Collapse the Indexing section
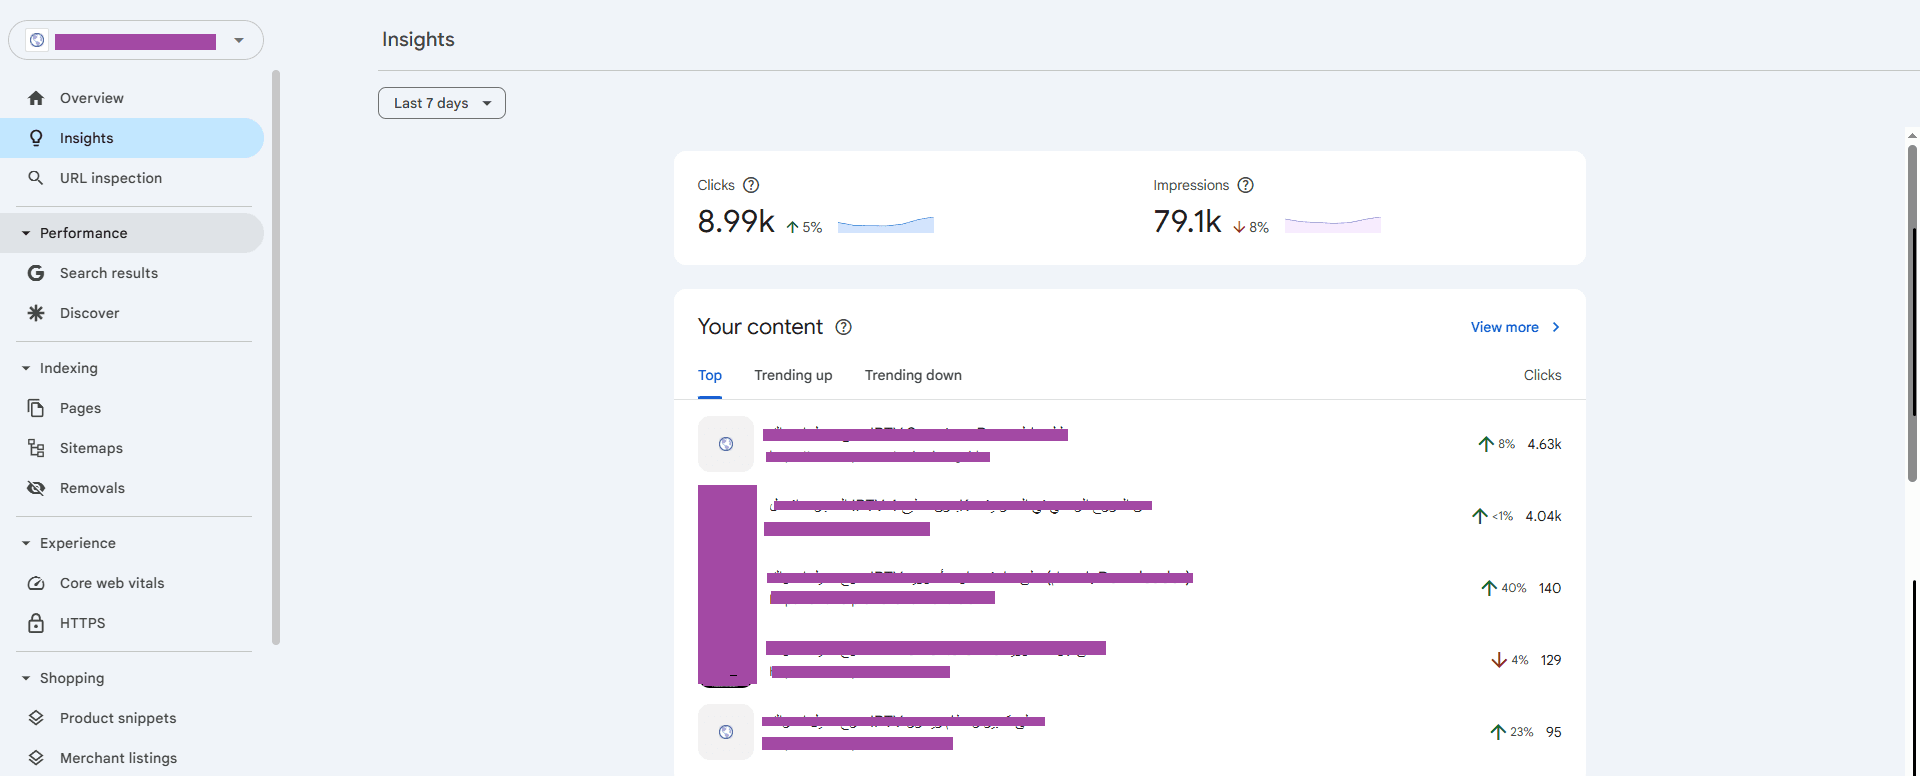This screenshot has height=776, width=1920. [26, 368]
